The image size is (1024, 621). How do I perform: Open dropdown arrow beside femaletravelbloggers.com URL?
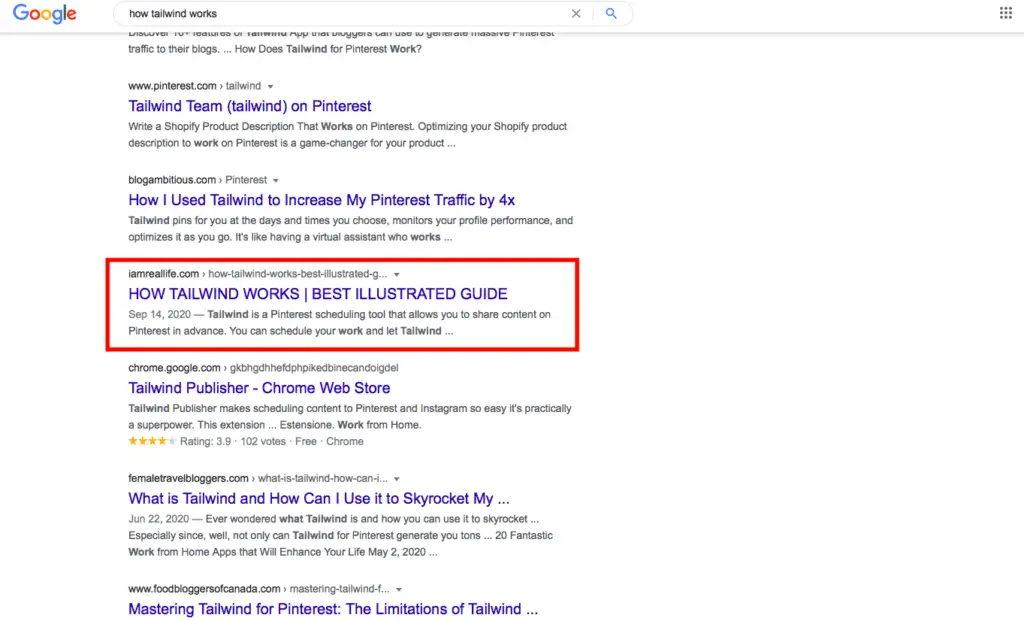click(x=396, y=479)
